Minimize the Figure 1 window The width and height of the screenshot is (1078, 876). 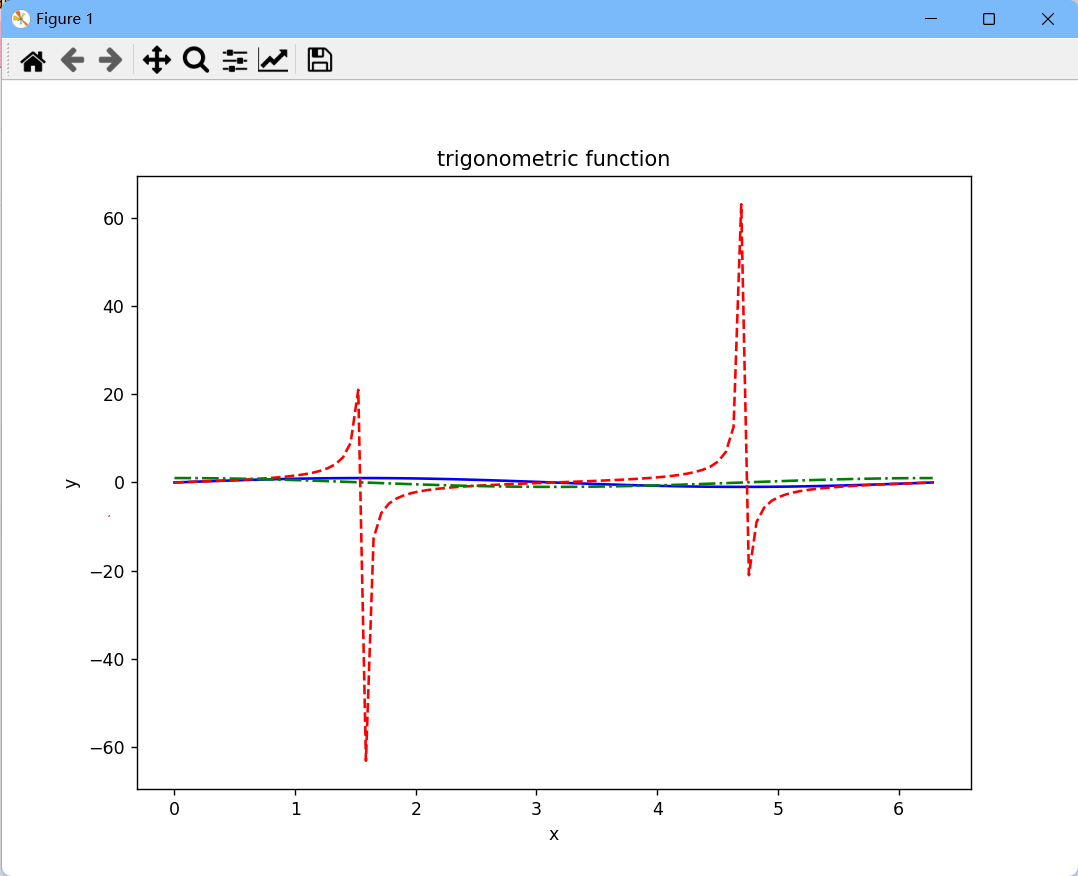[x=930, y=18]
